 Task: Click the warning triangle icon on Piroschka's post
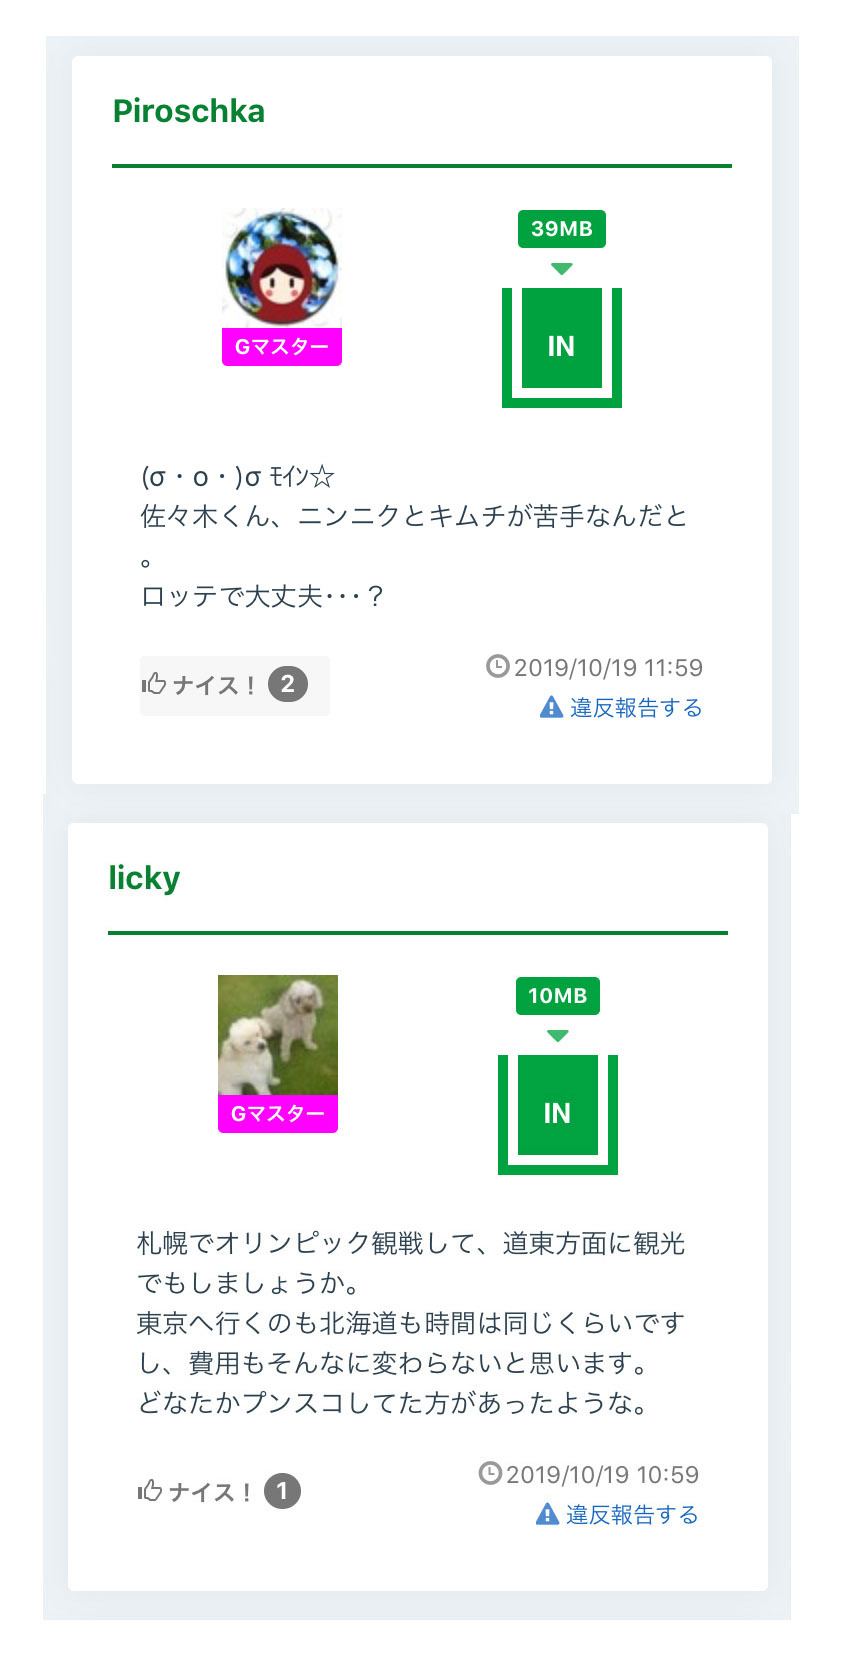pos(551,708)
